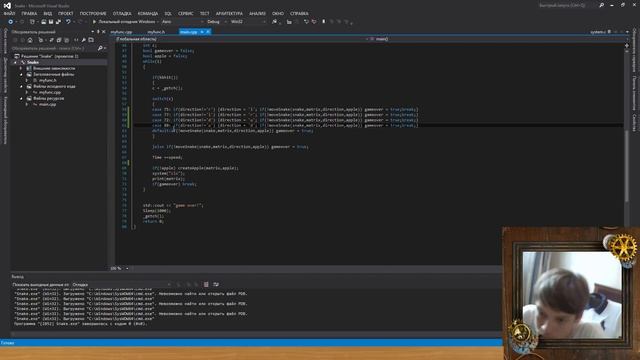Click the Quick Launch magnifier icon

[x=601, y=6]
